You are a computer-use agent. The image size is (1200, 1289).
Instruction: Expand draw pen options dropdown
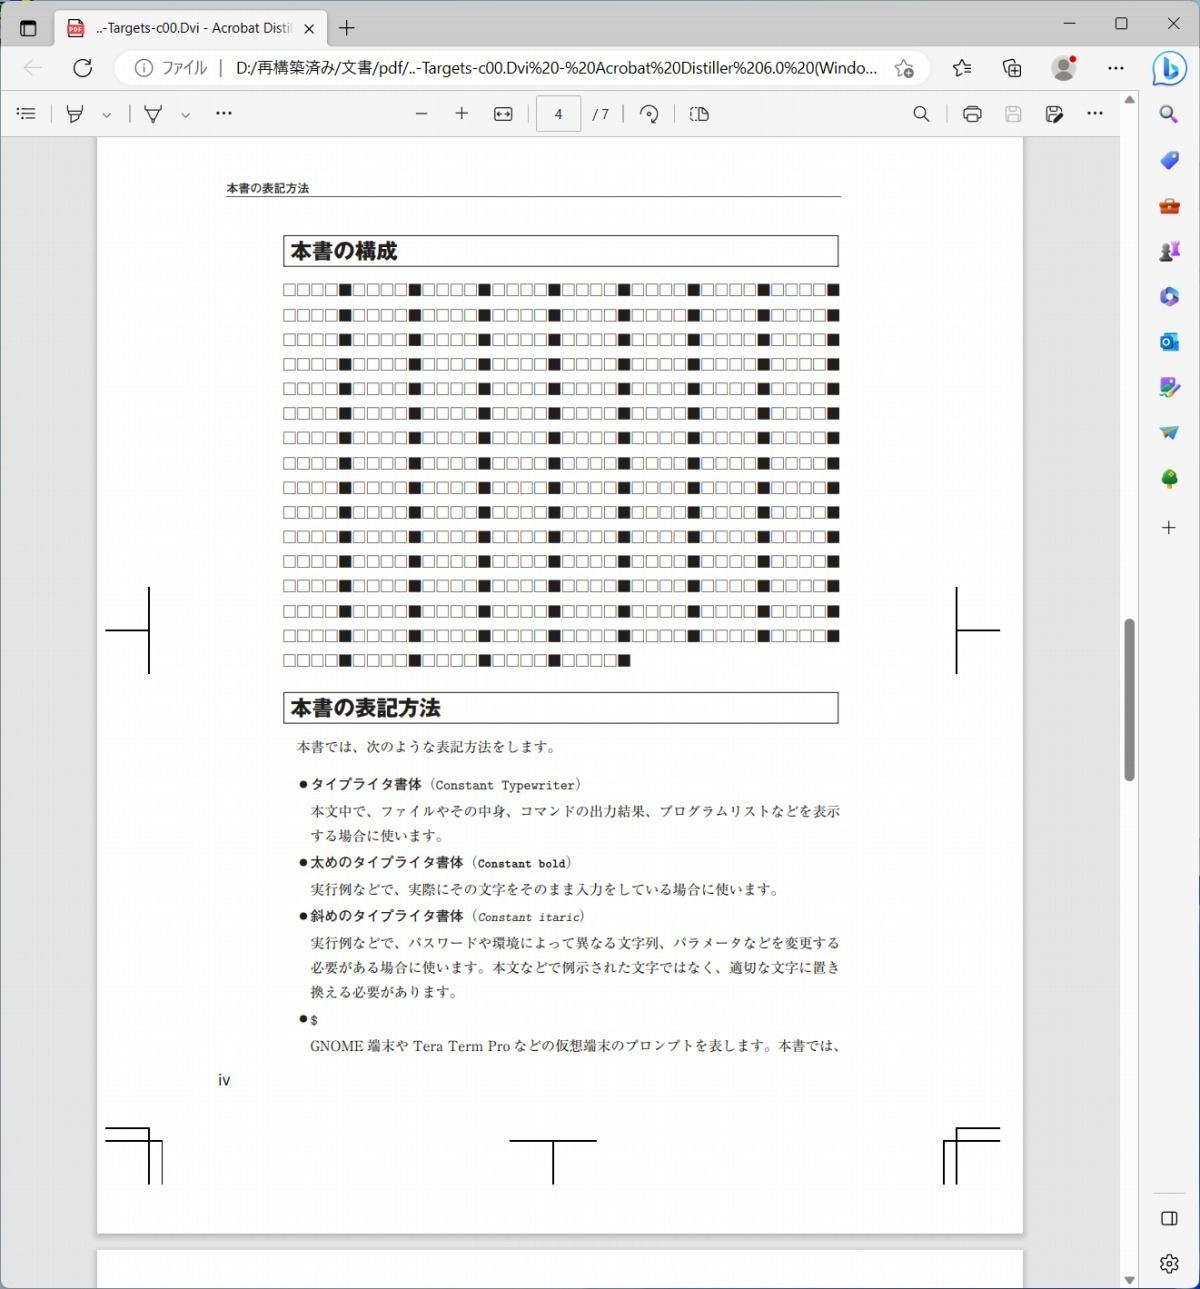tap(185, 115)
